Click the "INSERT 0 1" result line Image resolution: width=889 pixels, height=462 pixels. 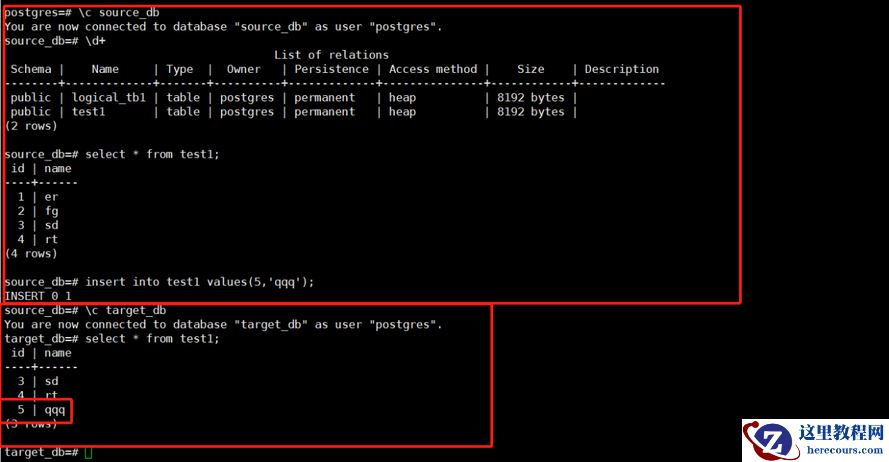38,296
